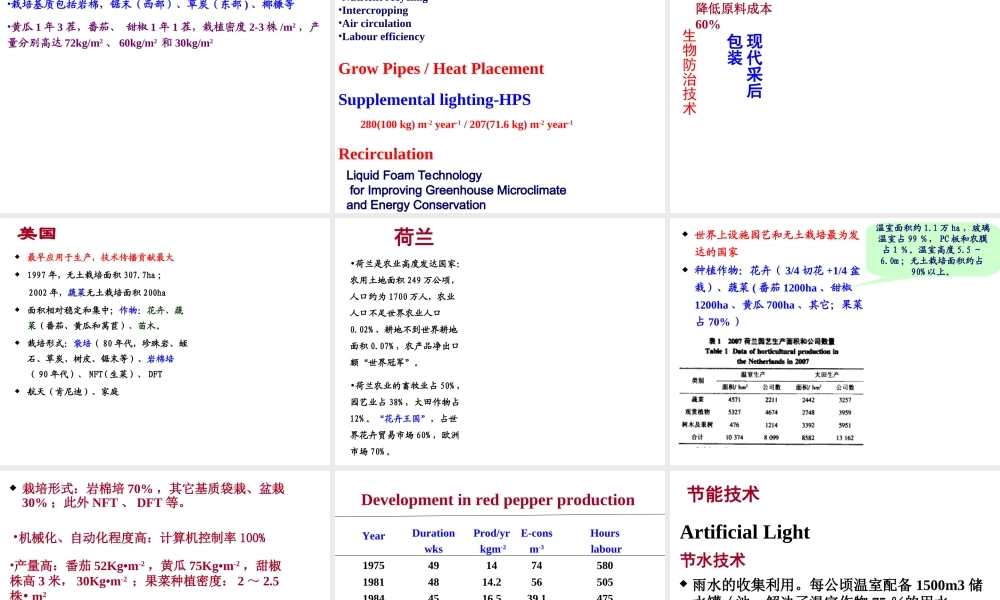Click the "Supplemental lighting-HPS" heading
Viewport: 1000px width, 600px height.
pos(434,100)
